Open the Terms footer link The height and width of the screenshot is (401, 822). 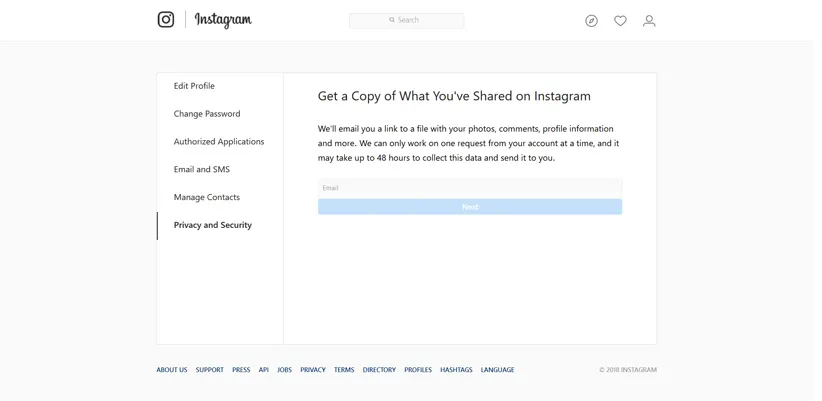(x=344, y=370)
